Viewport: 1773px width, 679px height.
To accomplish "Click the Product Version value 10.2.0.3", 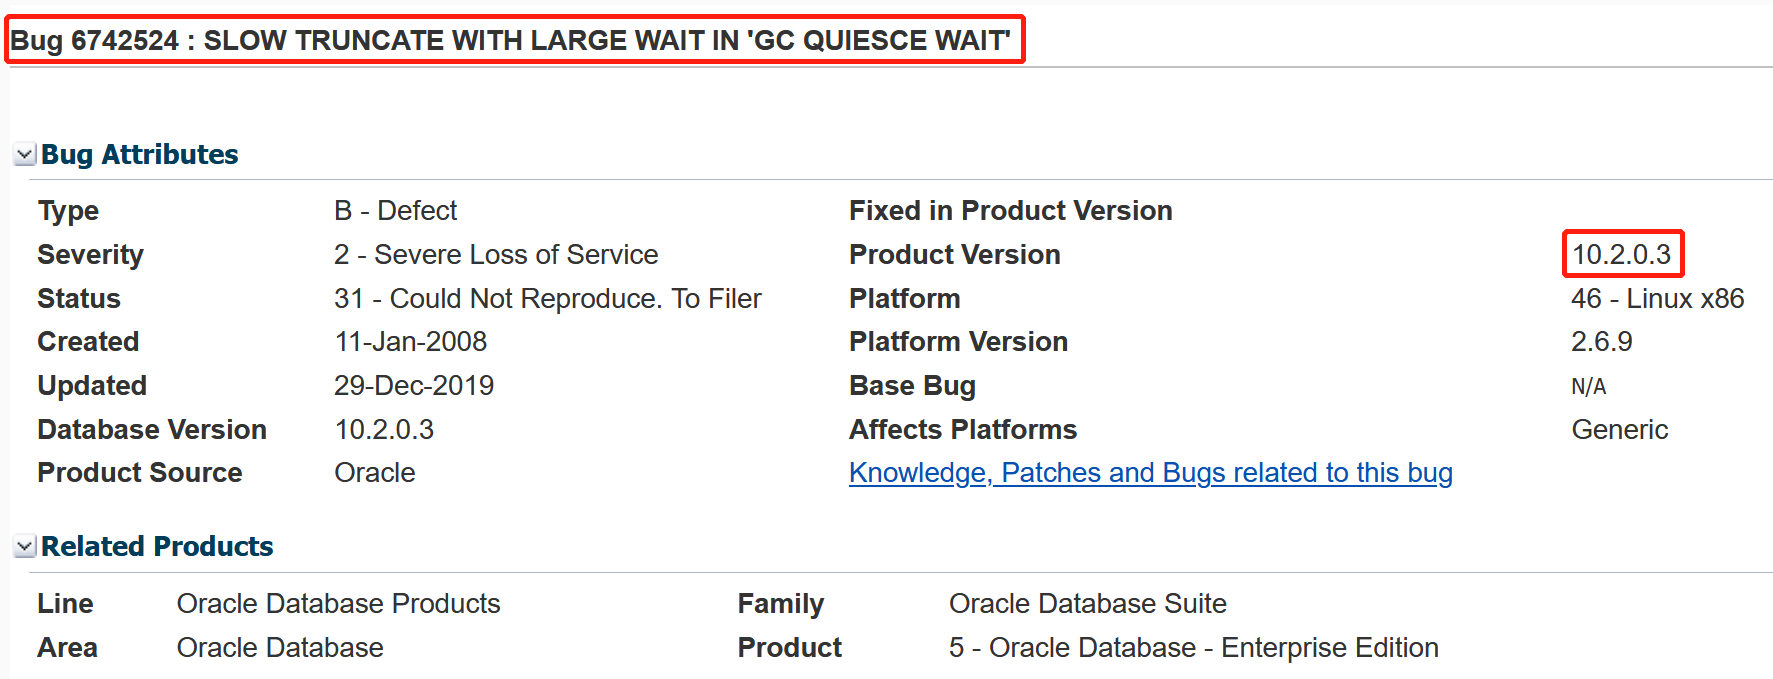I will pos(1621,255).
